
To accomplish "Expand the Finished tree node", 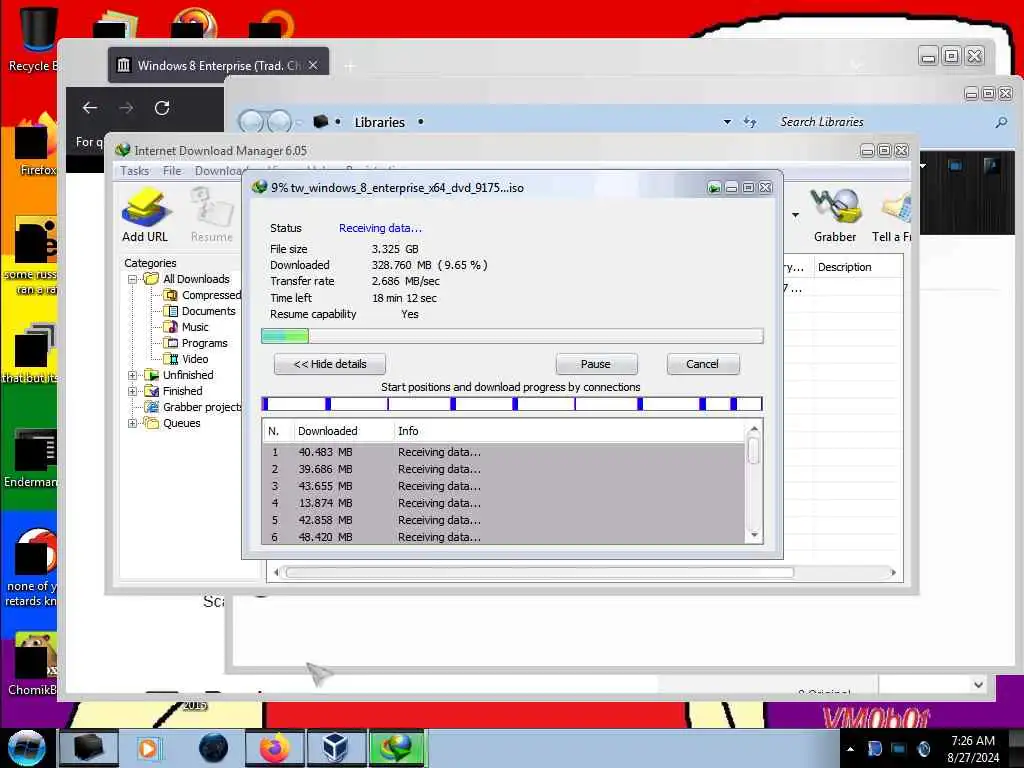I will [x=133, y=391].
